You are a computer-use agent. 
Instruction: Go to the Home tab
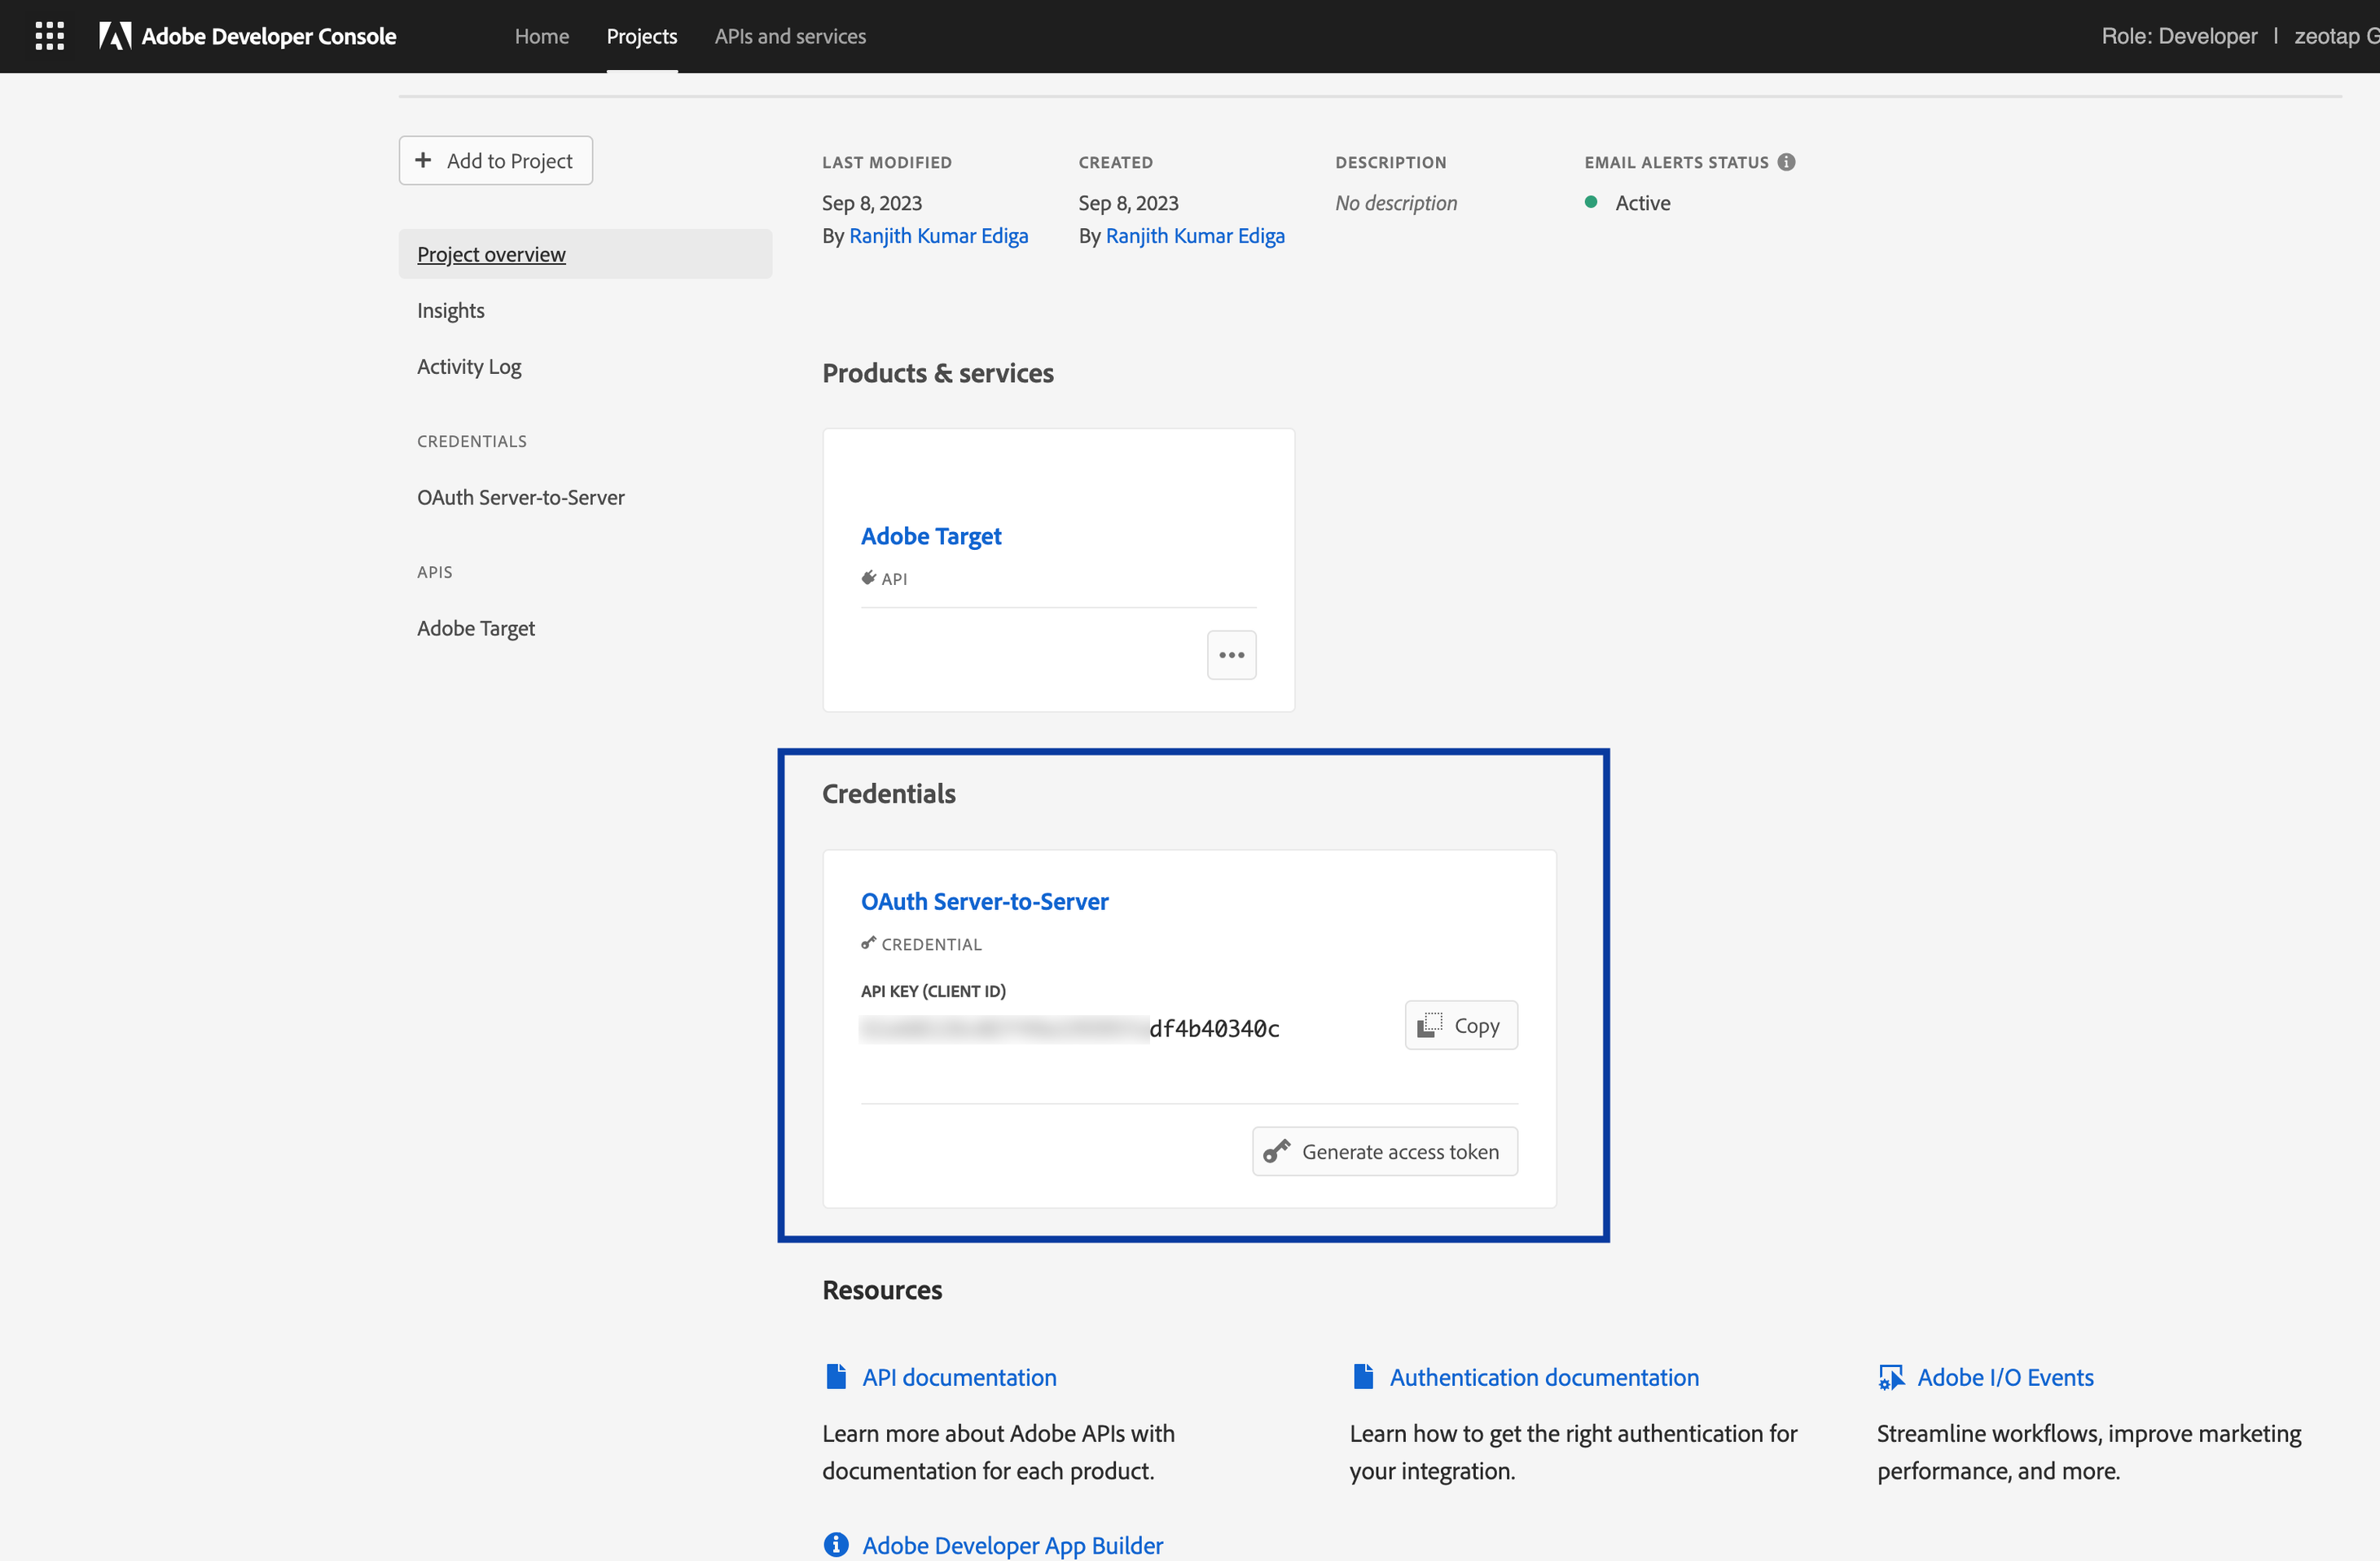tap(541, 36)
